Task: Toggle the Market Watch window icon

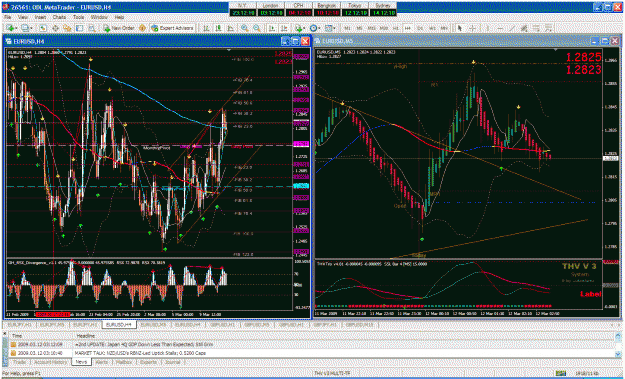Action: 42,28
